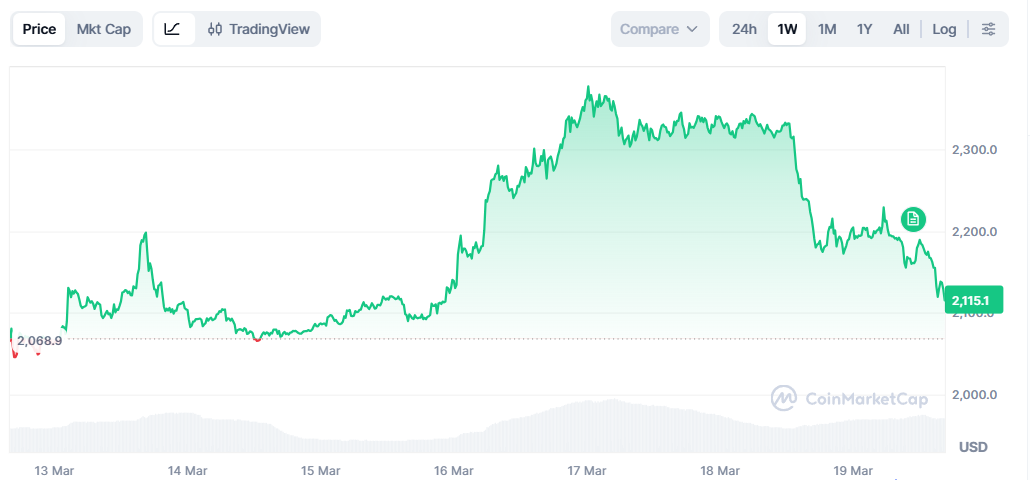
Task: Toggle the Log scale option
Action: click(944, 29)
